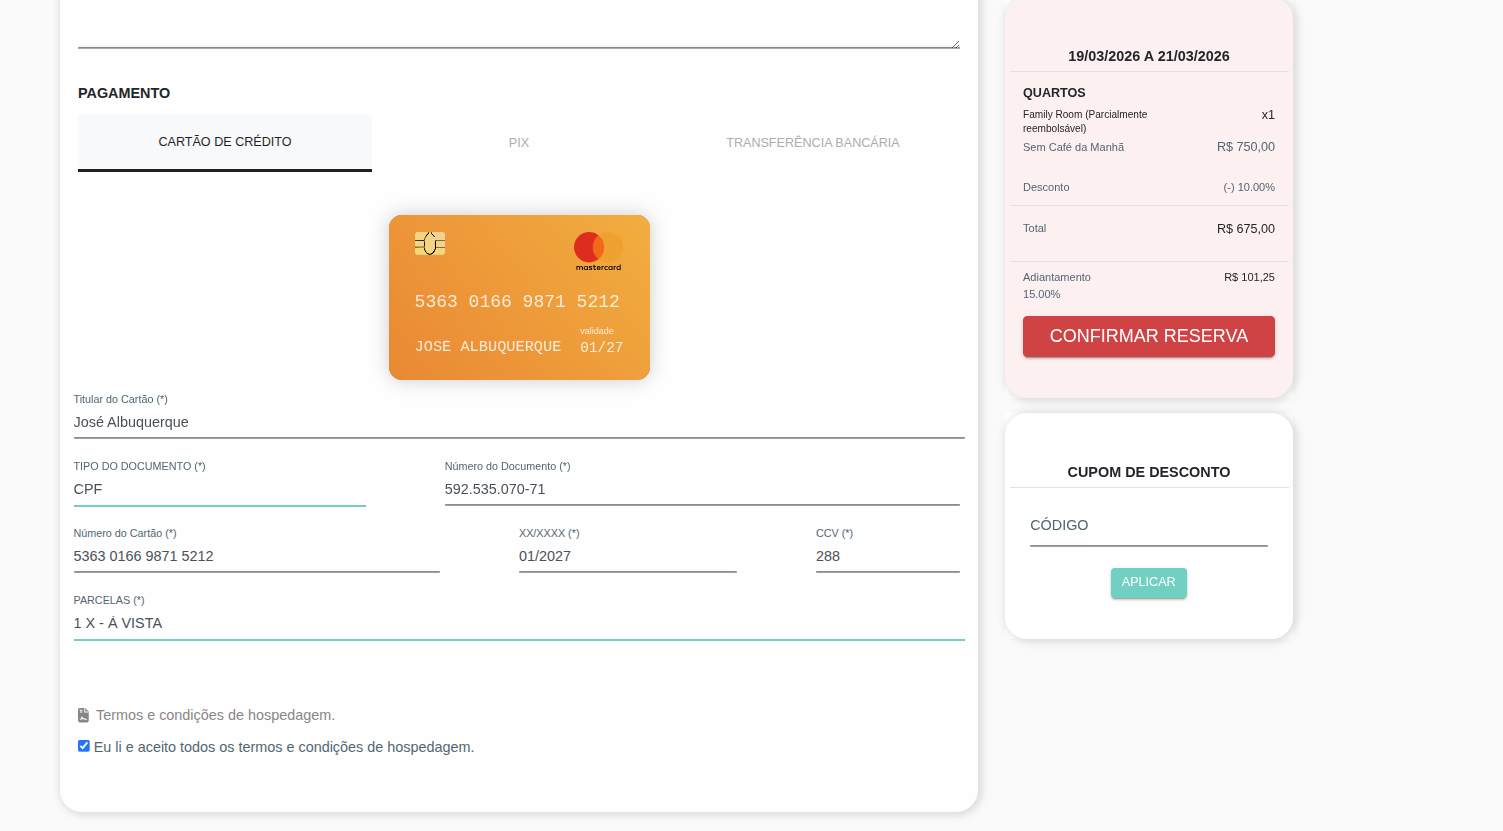1503x831 pixels.
Task: Click the CCV security code field
Action: [887, 556]
